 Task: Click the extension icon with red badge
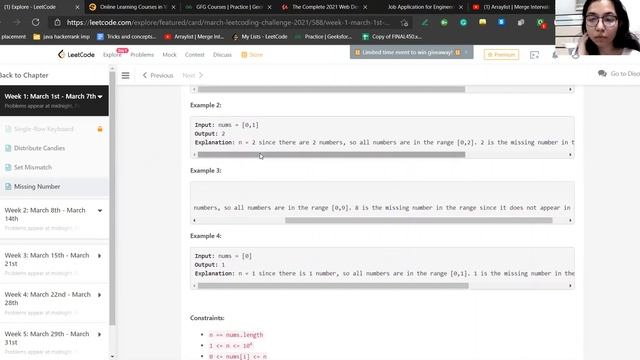pyautogui.click(x=541, y=23)
